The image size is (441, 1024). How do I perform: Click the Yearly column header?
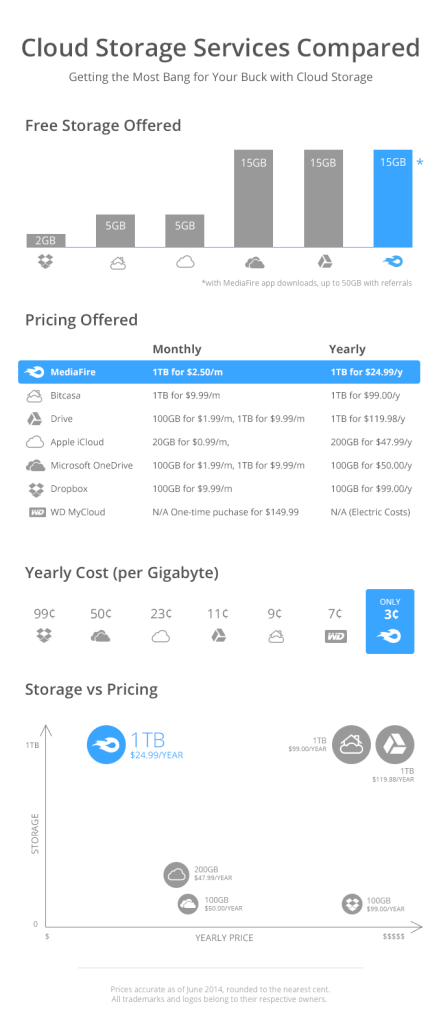point(347,349)
